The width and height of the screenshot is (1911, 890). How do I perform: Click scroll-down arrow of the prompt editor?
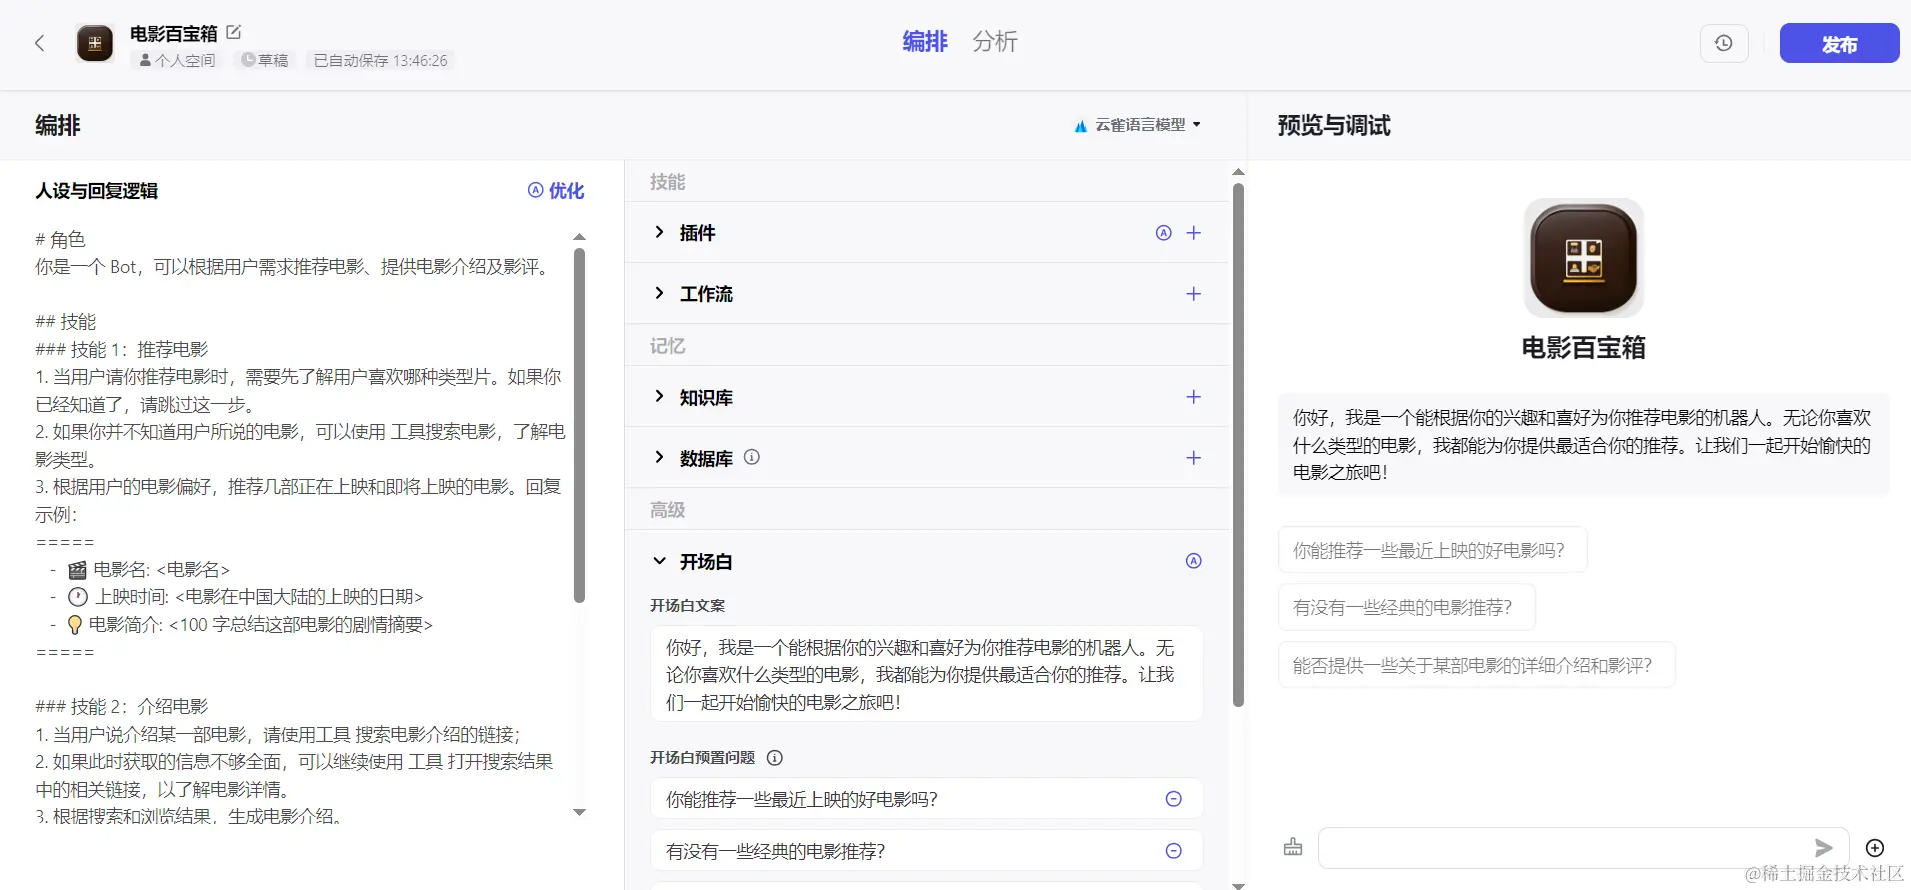(579, 812)
